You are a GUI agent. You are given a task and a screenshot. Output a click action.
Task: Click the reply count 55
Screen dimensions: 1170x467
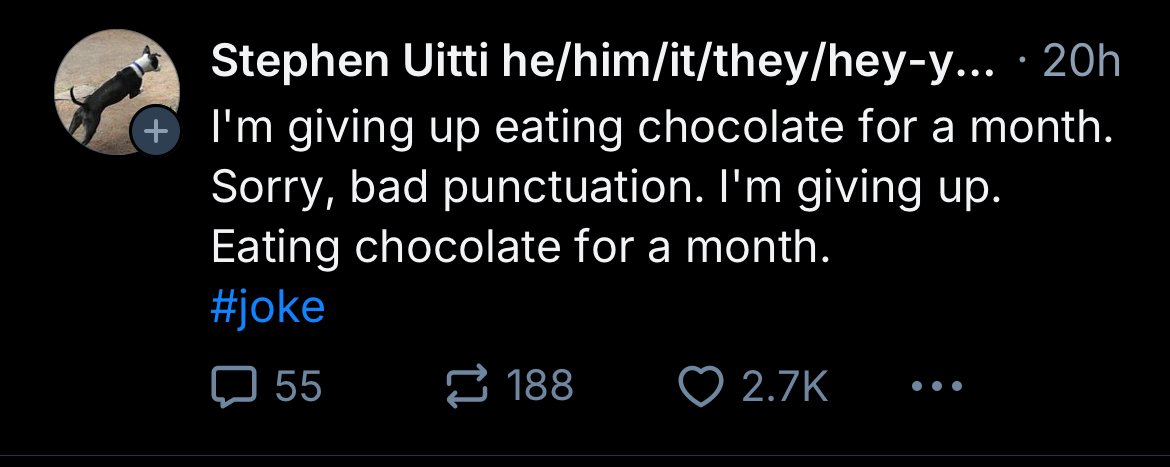298,386
